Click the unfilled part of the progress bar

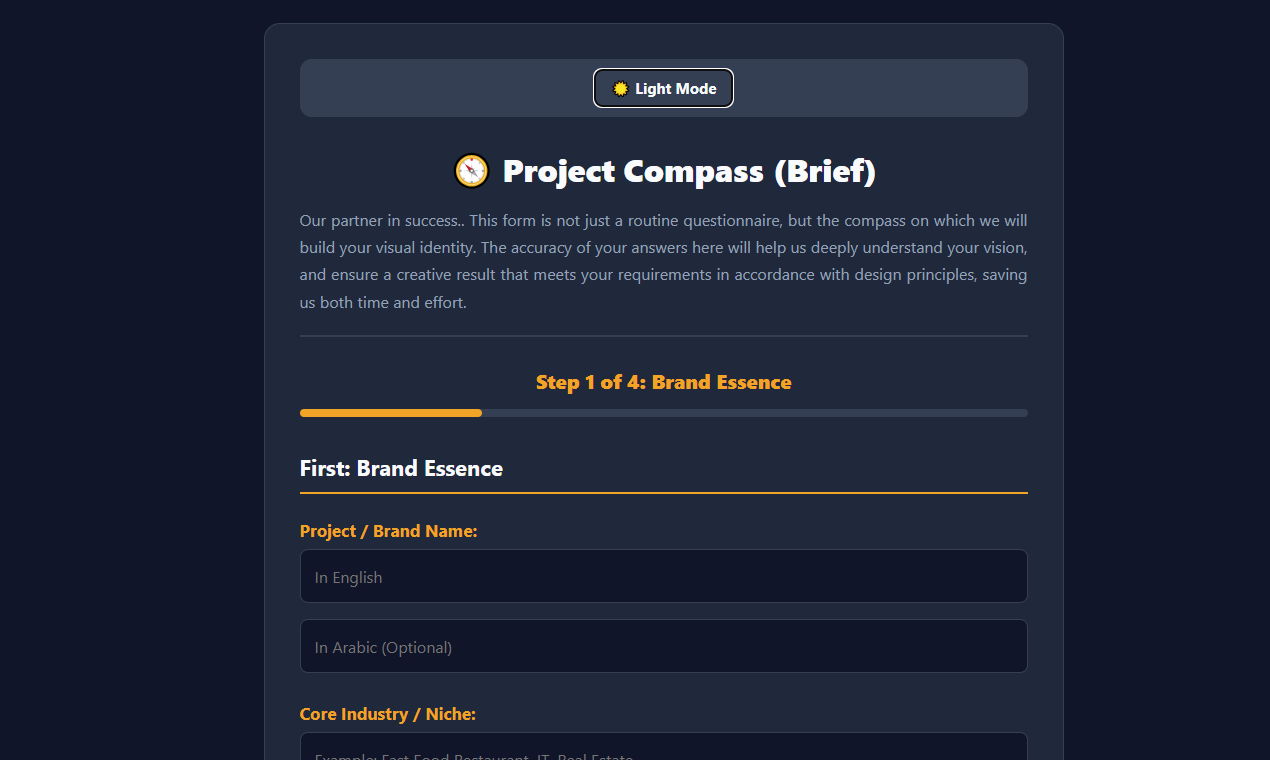(x=755, y=413)
